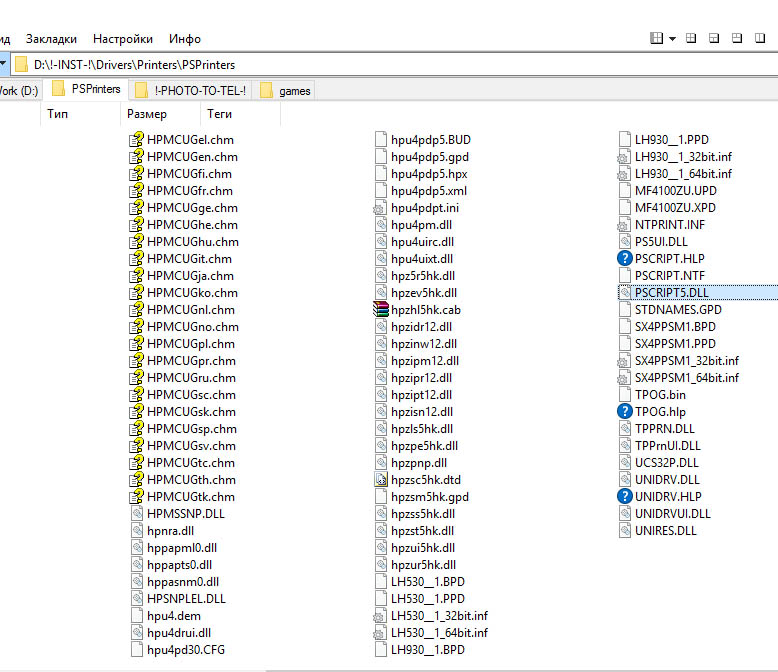Click the HPMCUGru.chm help file icon

[136, 378]
